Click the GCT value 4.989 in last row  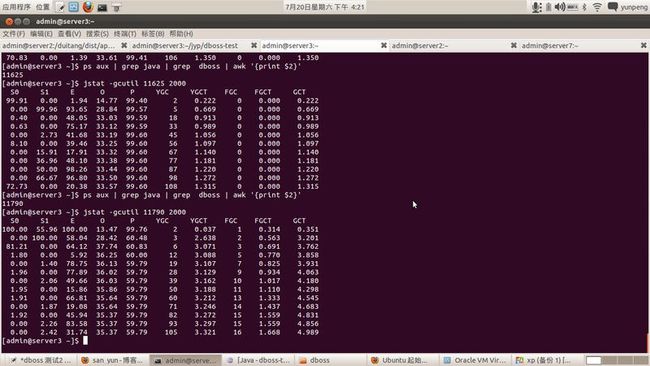(308, 332)
